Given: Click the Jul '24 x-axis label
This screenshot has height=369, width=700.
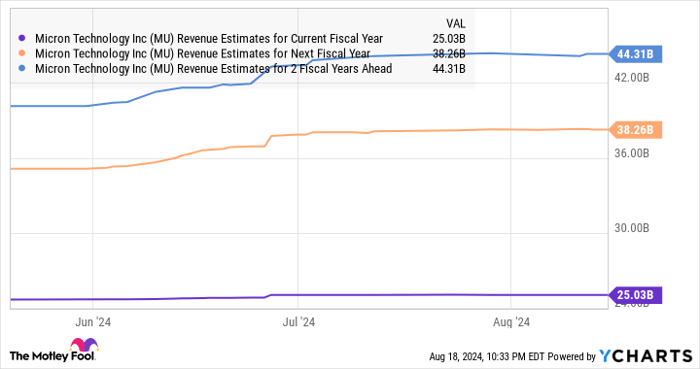Looking at the screenshot, I should (299, 322).
